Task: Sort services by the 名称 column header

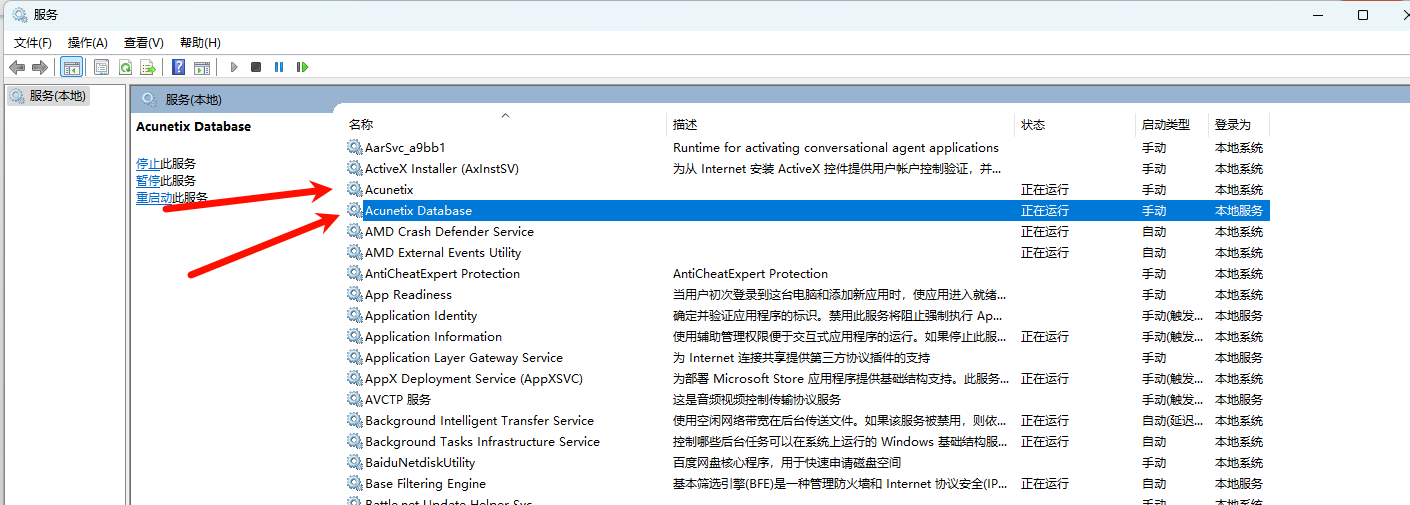Action: [x=361, y=125]
